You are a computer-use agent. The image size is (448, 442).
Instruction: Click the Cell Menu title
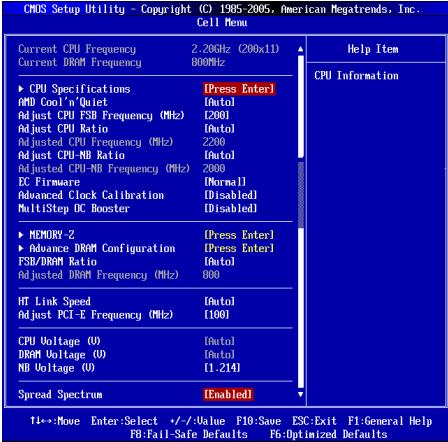pos(222,23)
